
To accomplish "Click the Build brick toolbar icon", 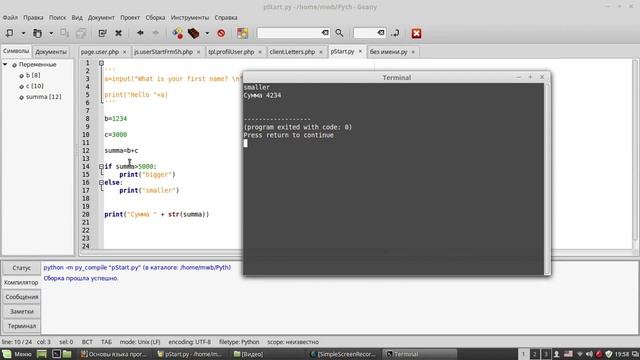I will point(193,33).
